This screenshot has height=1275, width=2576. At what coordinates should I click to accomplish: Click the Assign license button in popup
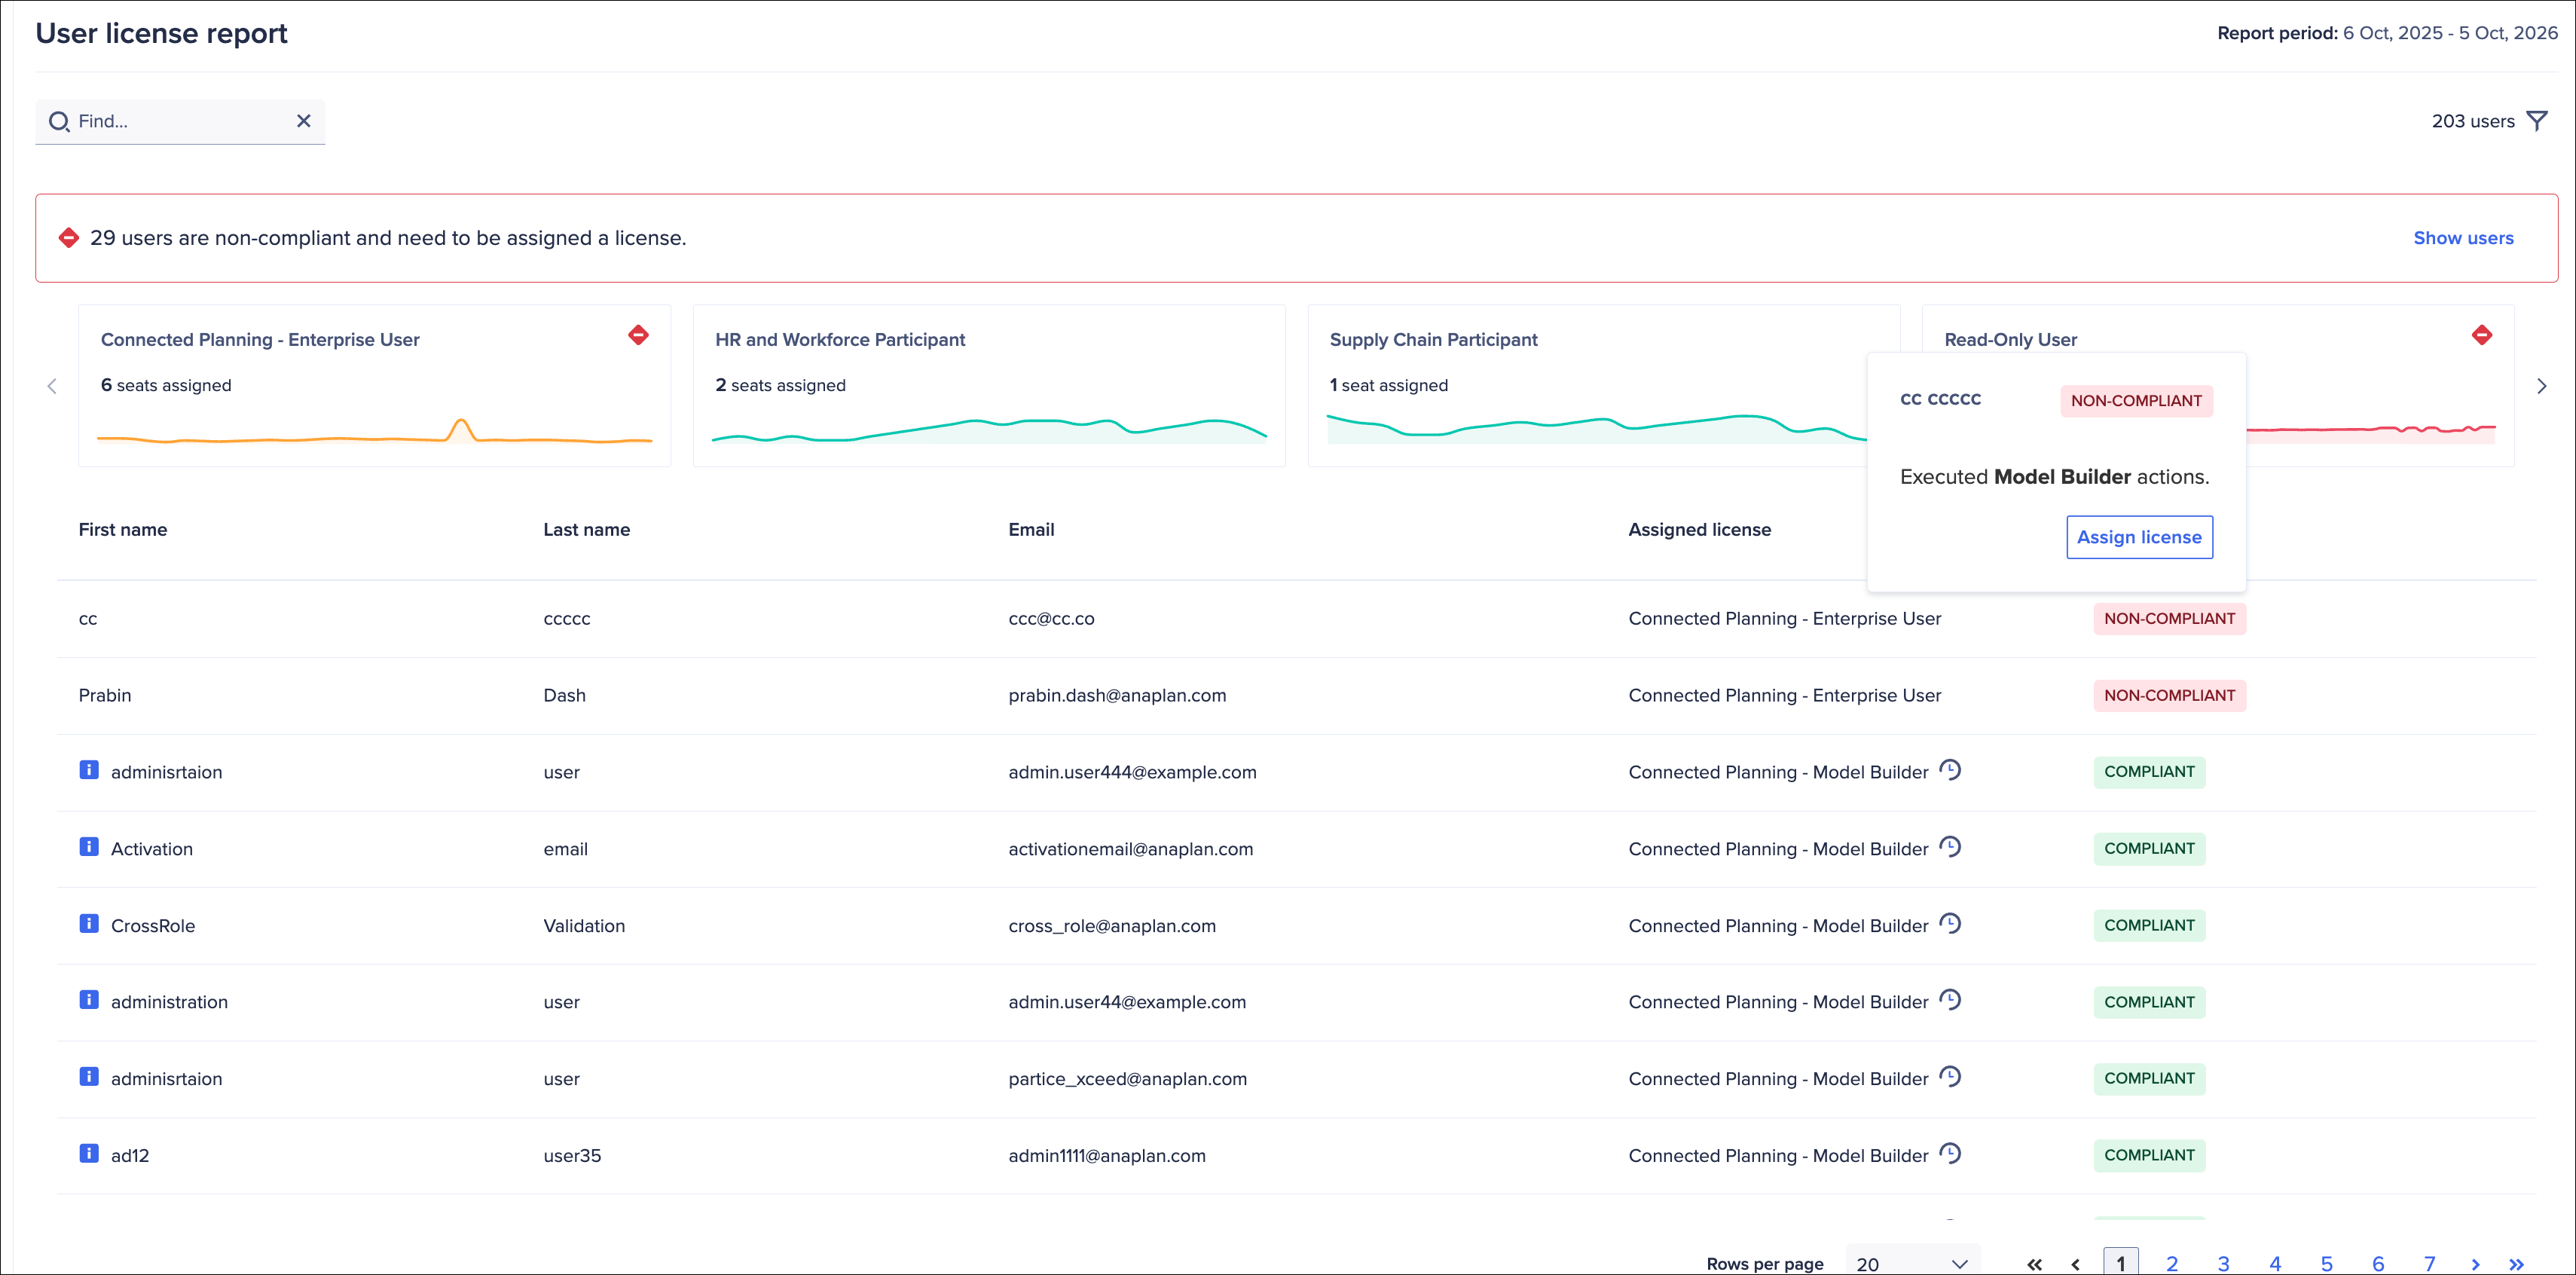(x=2139, y=537)
